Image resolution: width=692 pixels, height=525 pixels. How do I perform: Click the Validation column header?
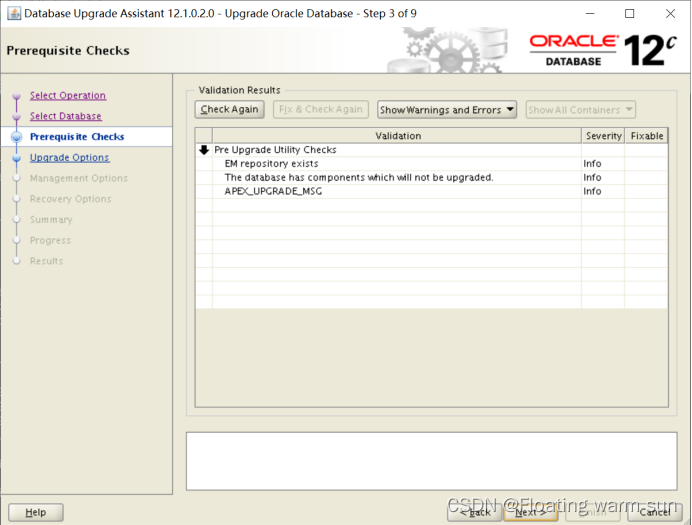[397, 136]
